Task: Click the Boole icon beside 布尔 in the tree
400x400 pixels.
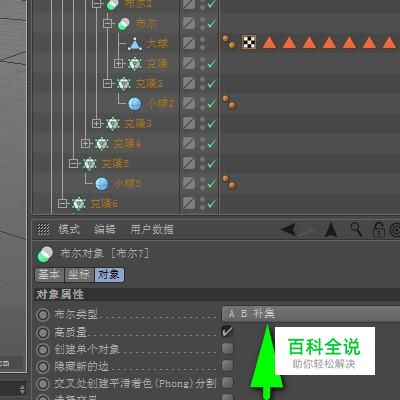Action: 124,24
